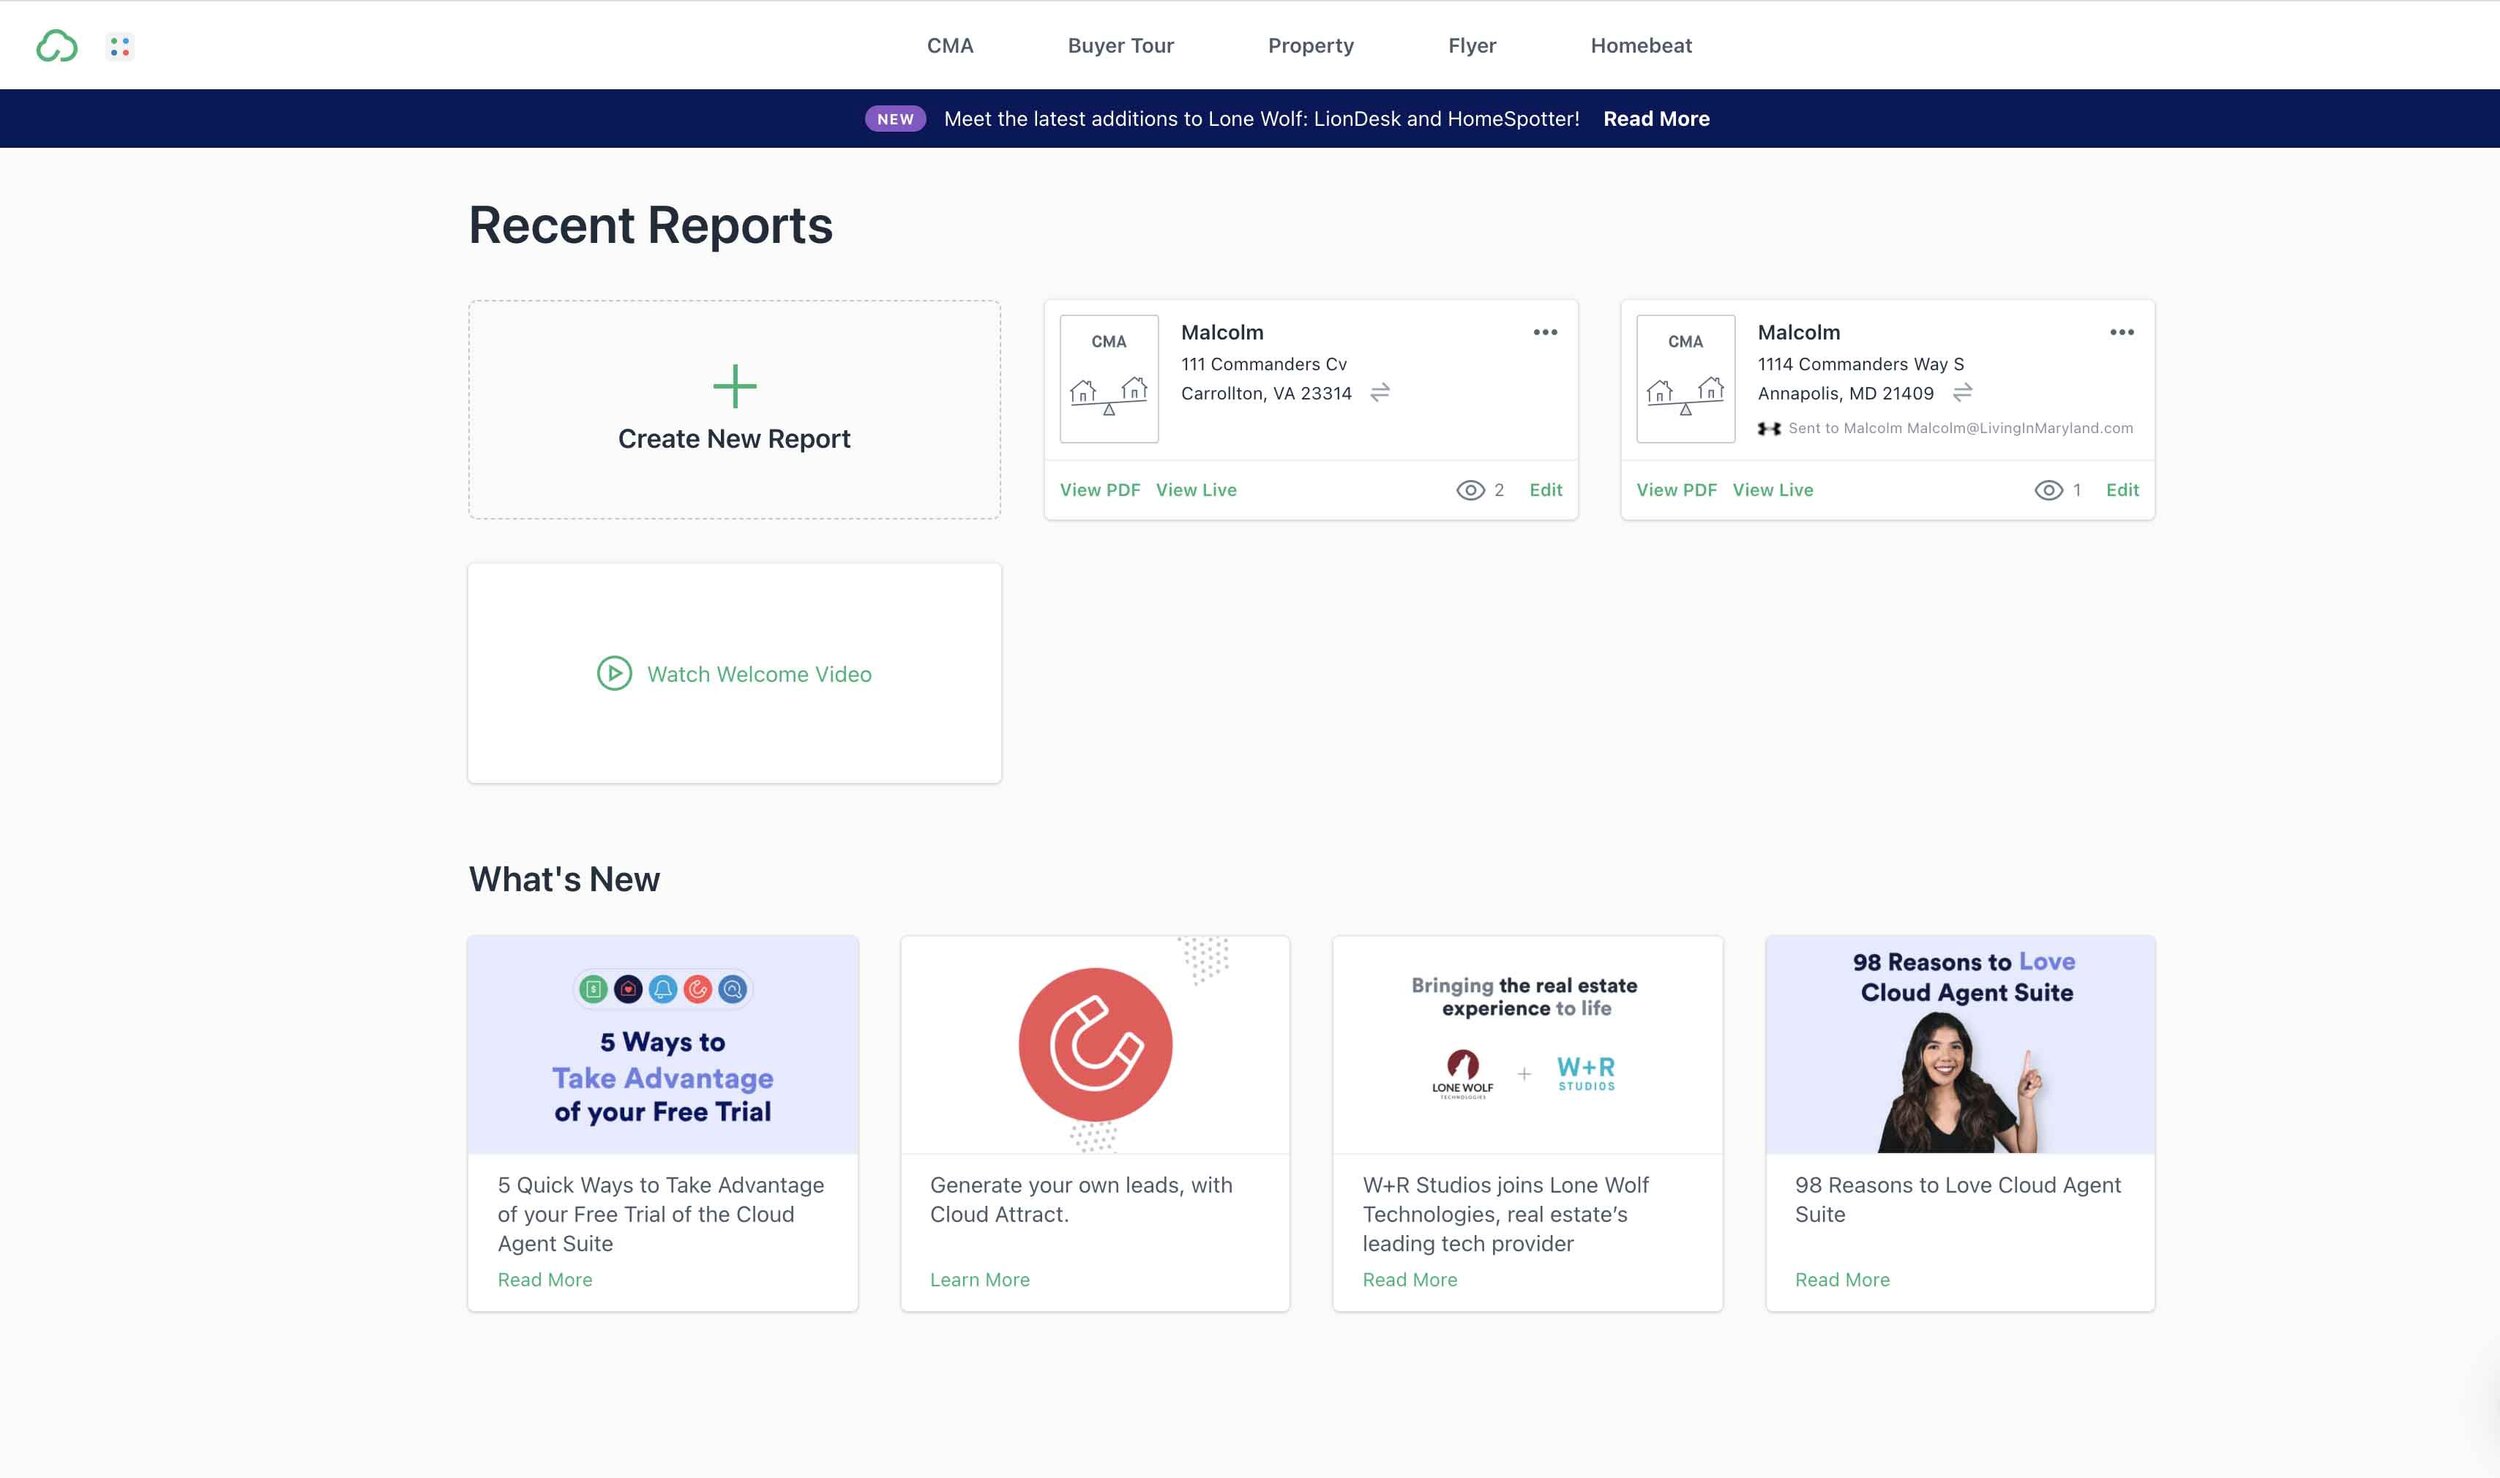Open the Homebeat tab
The width and height of the screenshot is (2500, 1478).
[1641, 46]
